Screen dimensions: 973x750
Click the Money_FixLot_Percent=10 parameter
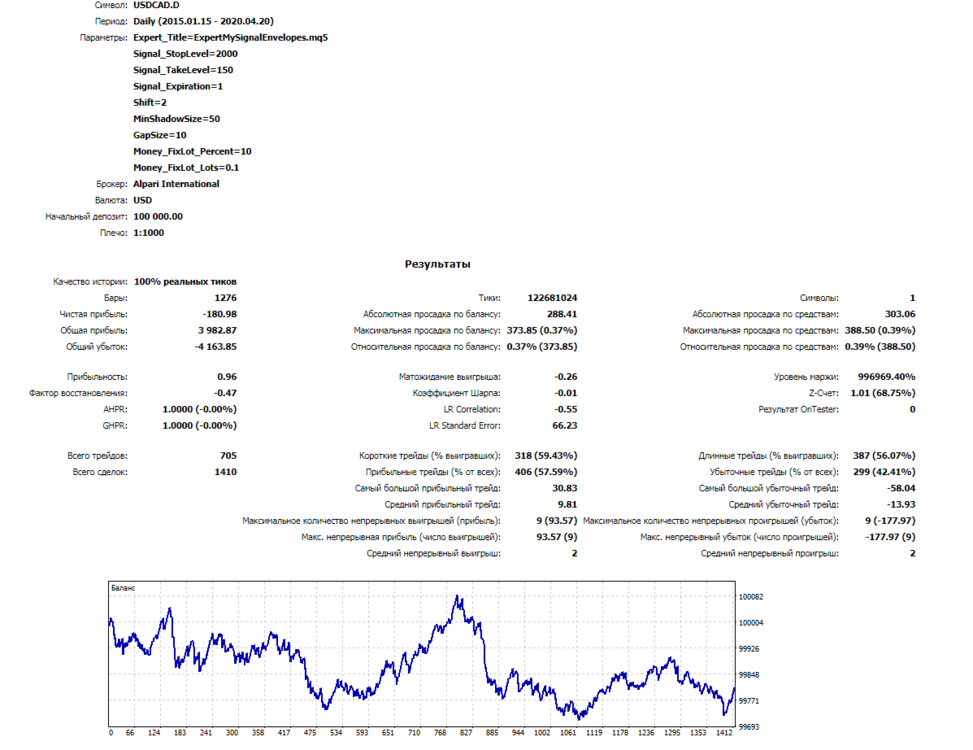[192, 151]
